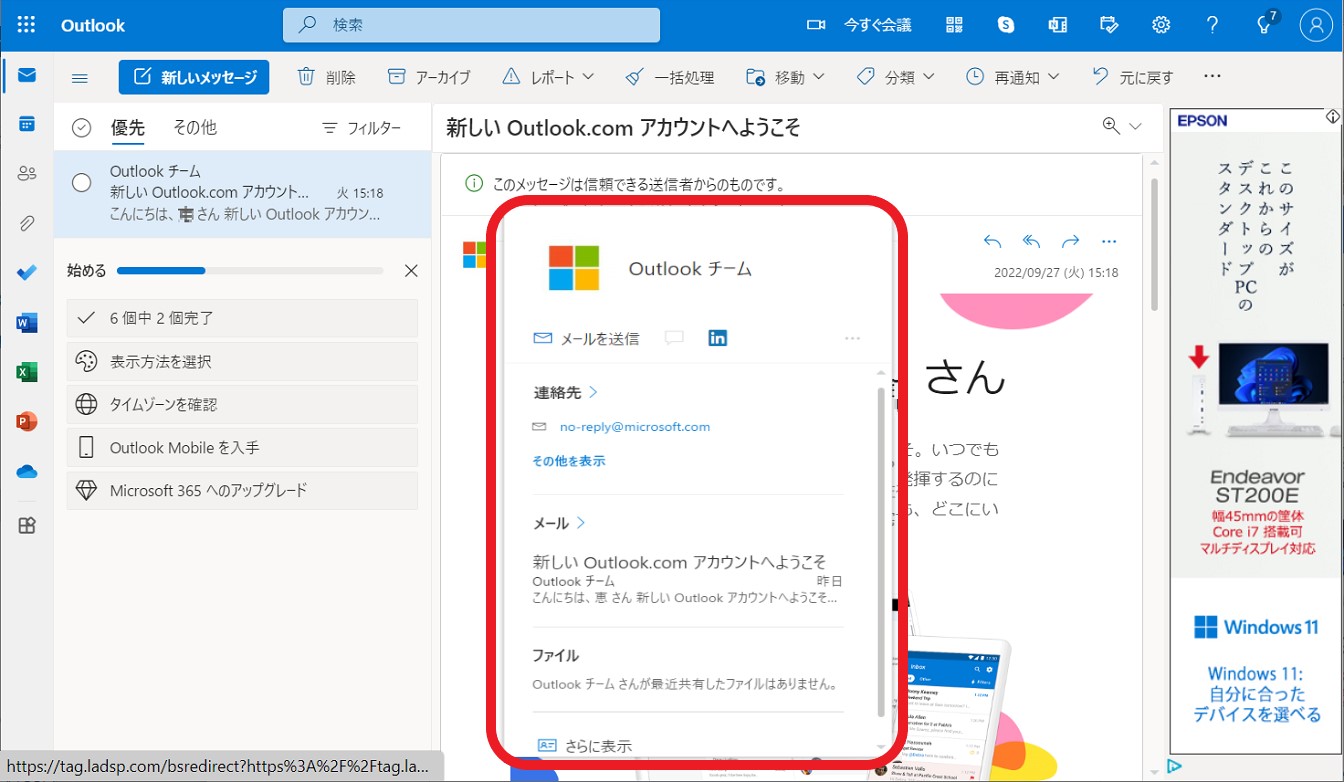
Task: Open the LinkedIn profile icon on the contact card
Action: [x=717, y=337]
